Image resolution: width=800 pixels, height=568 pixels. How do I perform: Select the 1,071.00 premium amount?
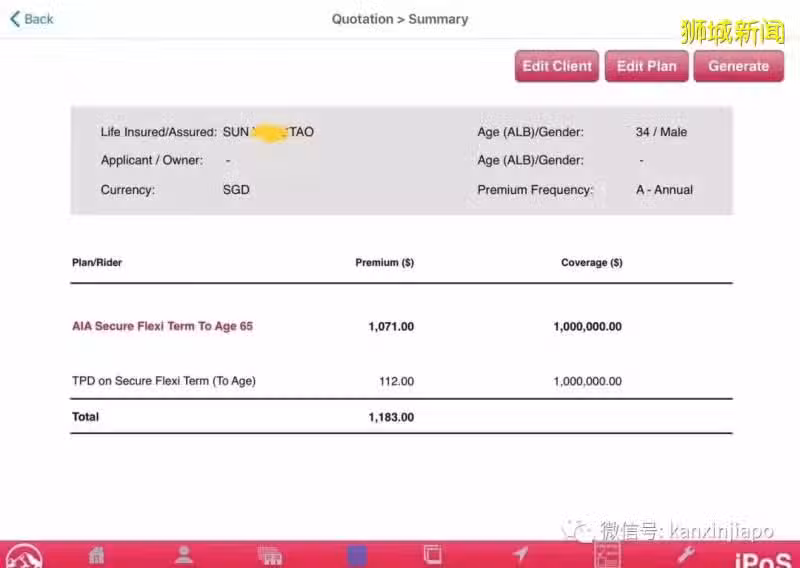pyautogui.click(x=391, y=327)
